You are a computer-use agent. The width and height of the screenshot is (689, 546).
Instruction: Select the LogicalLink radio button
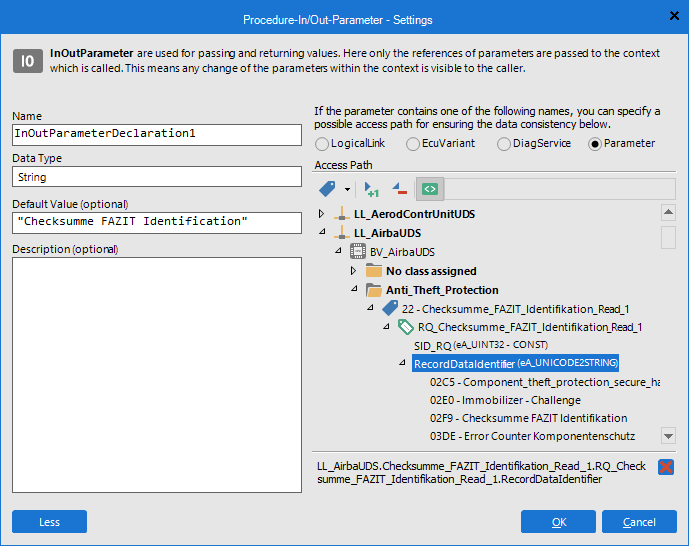[x=322, y=144]
